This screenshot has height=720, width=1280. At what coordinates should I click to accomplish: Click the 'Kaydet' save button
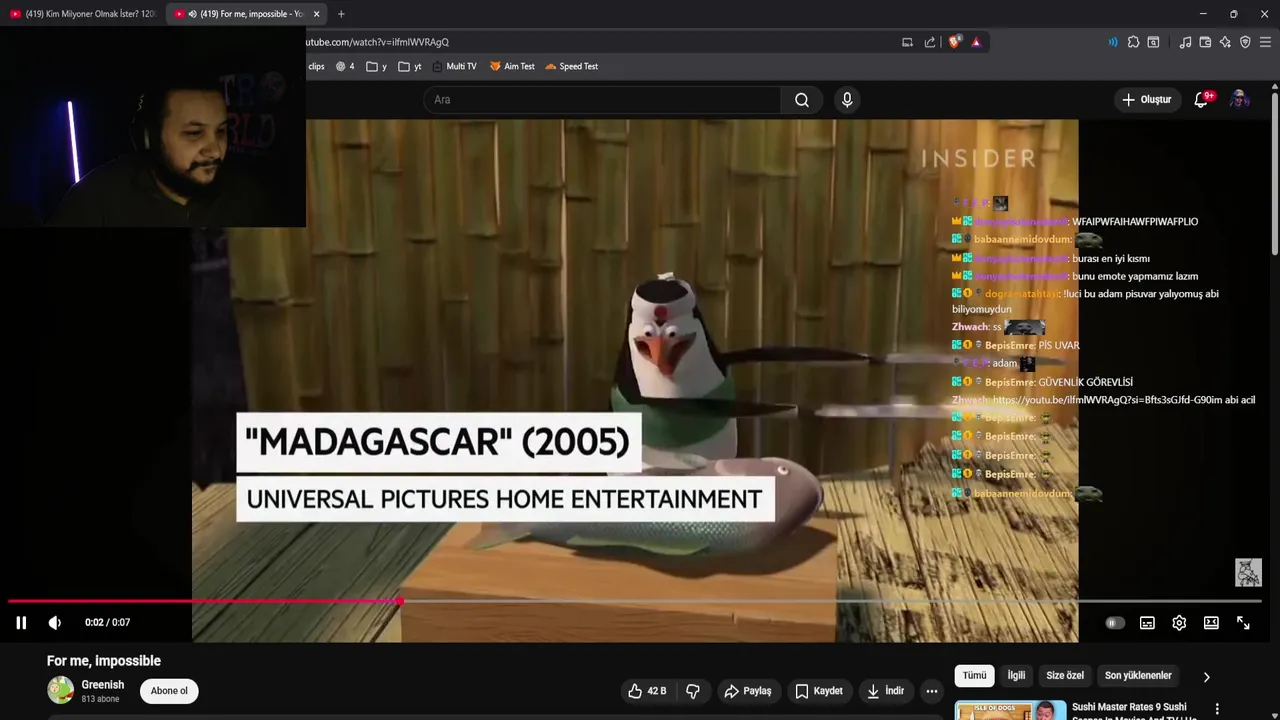point(819,691)
